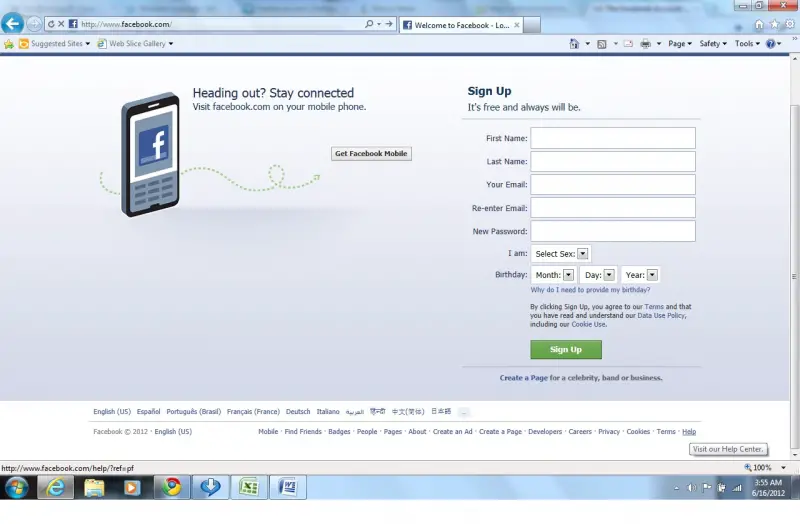
Task: Open the Select Sex dropdown
Action: point(561,254)
